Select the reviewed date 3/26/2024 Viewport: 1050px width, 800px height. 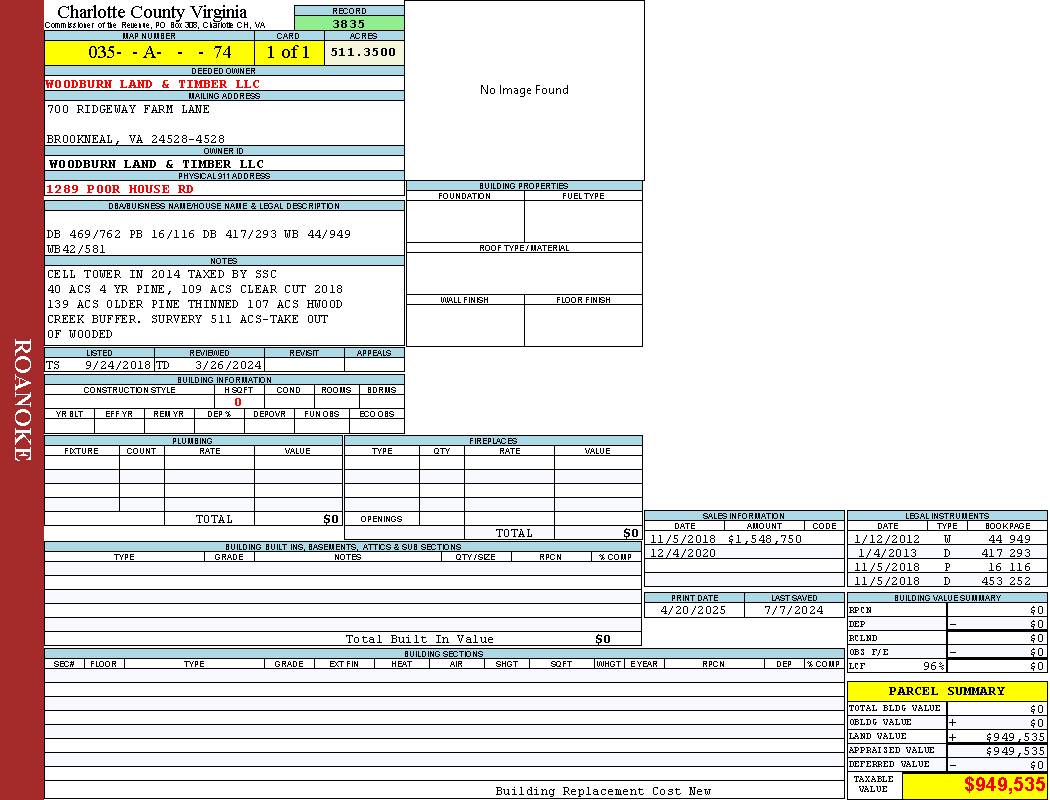point(228,365)
